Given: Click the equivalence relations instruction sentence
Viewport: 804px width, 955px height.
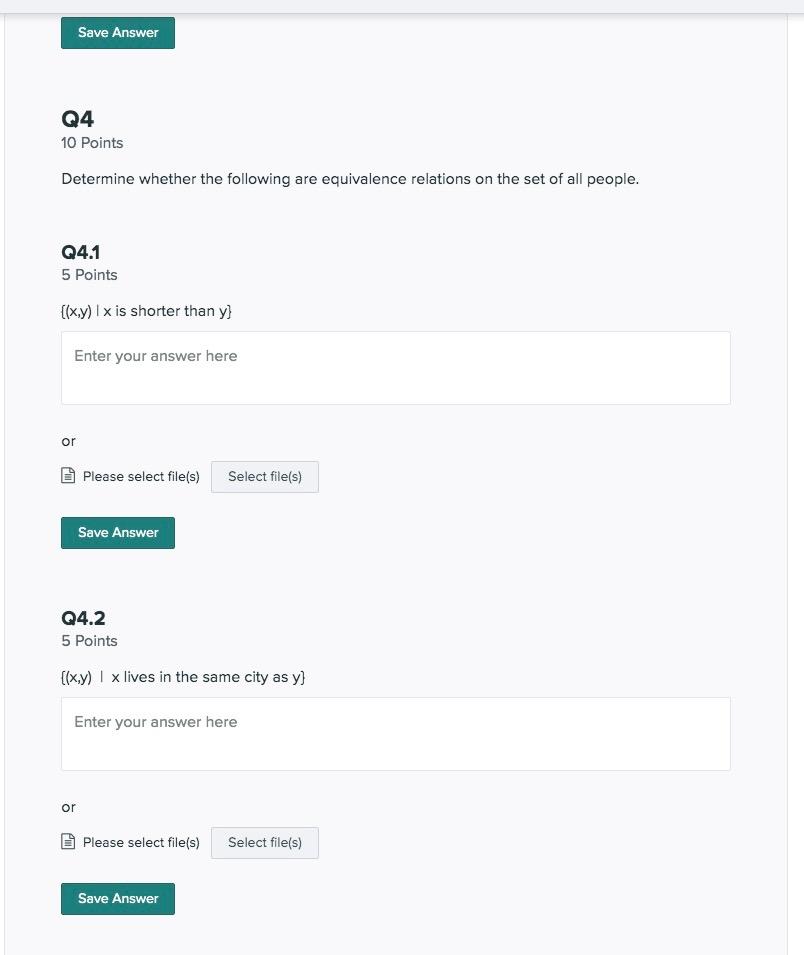Looking at the screenshot, I should click(x=350, y=179).
